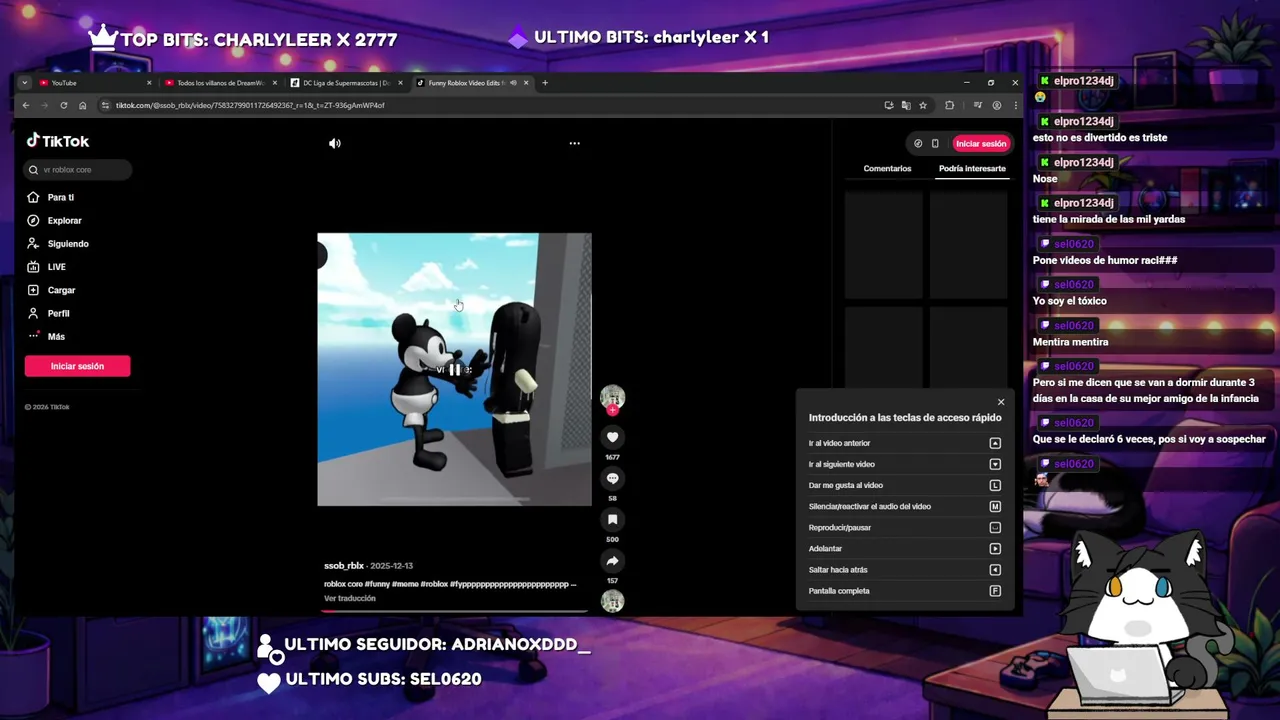This screenshot has height=720, width=1280.
Task: Open the sound disc icon below share
Action: tap(612, 600)
